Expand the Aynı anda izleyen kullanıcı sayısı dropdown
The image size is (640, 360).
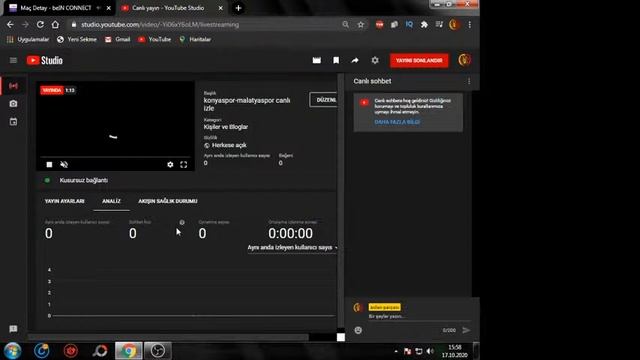[292, 248]
